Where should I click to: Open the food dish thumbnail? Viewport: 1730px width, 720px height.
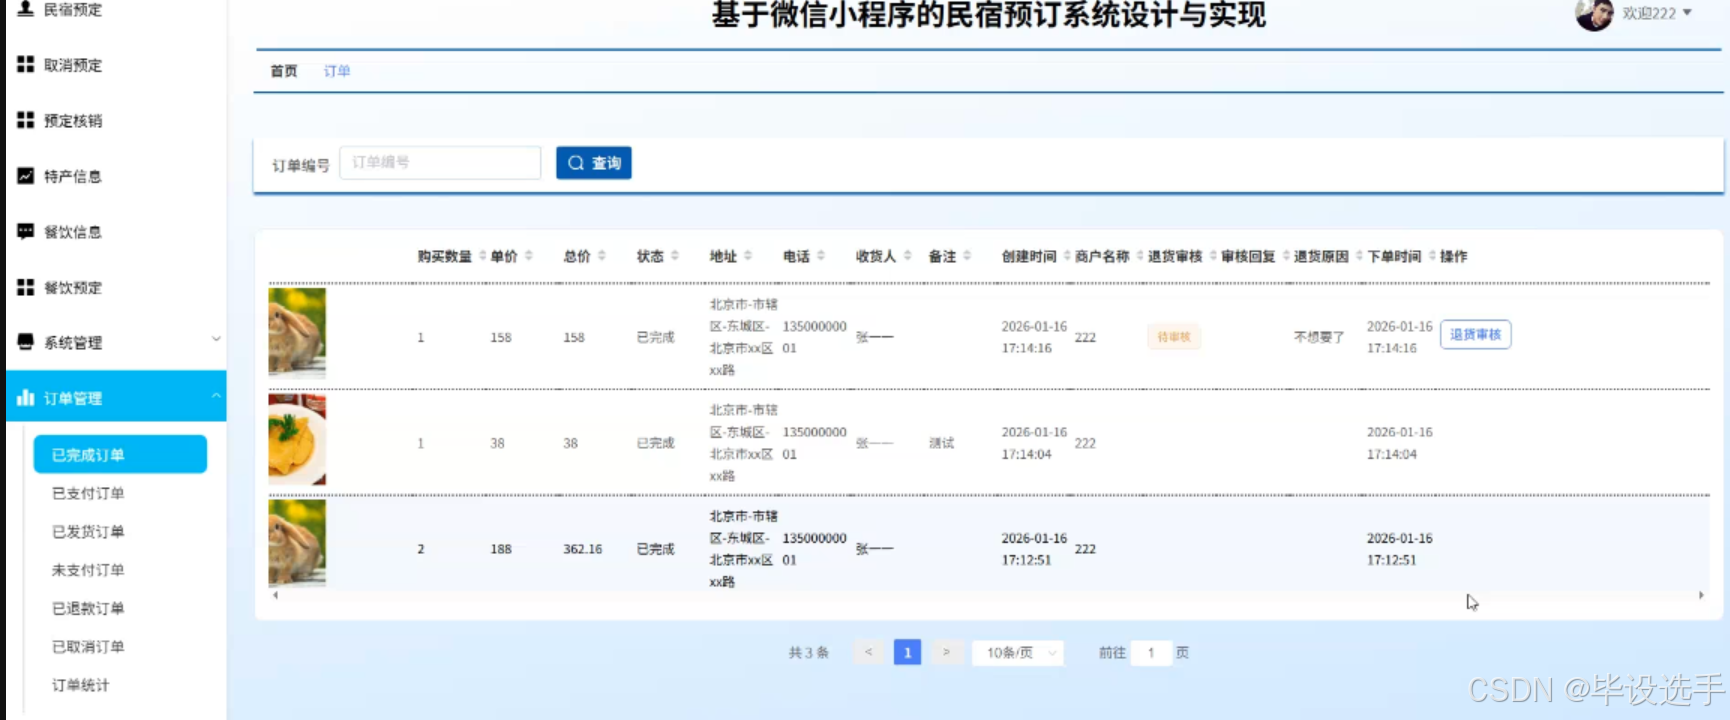tap(297, 440)
